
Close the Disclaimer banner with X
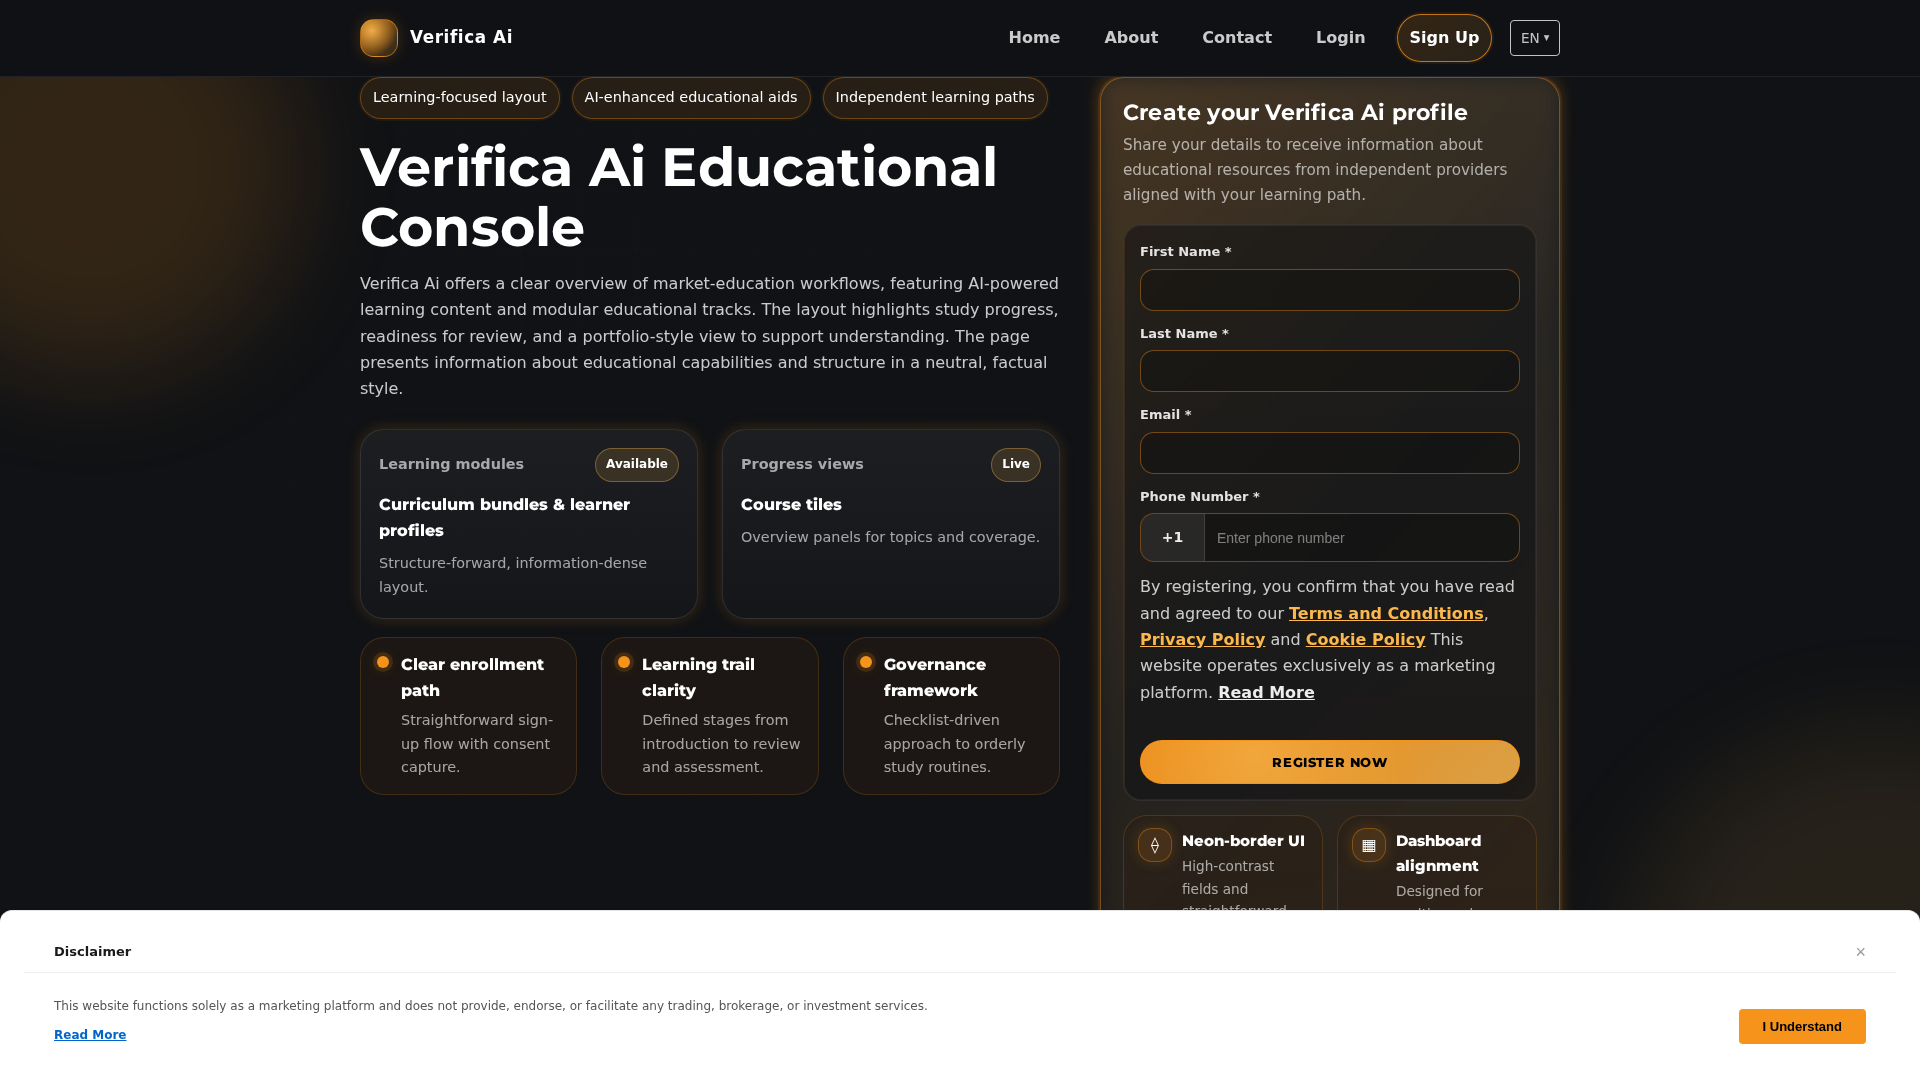tap(1861, 952)
